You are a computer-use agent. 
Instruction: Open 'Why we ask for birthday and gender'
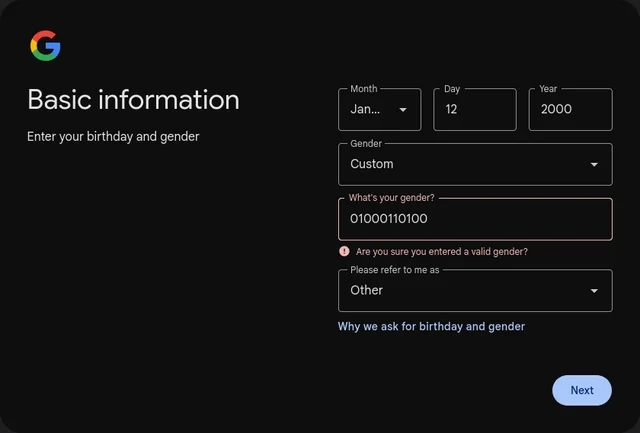pyautogui.click(x=431, y=326)
